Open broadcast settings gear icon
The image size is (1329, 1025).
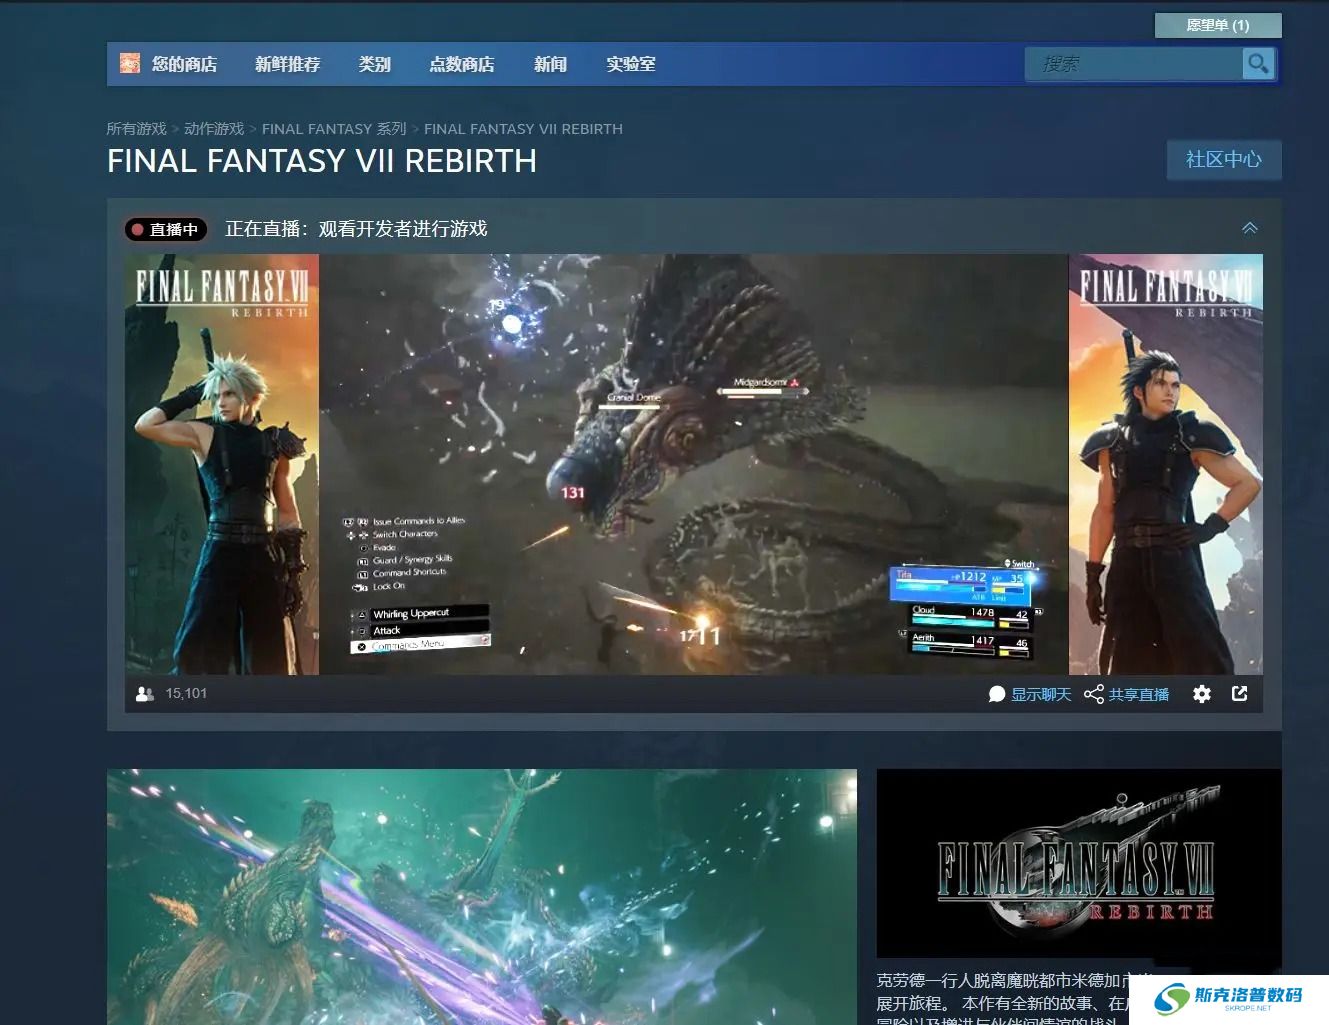click(x=1202, y=694)
